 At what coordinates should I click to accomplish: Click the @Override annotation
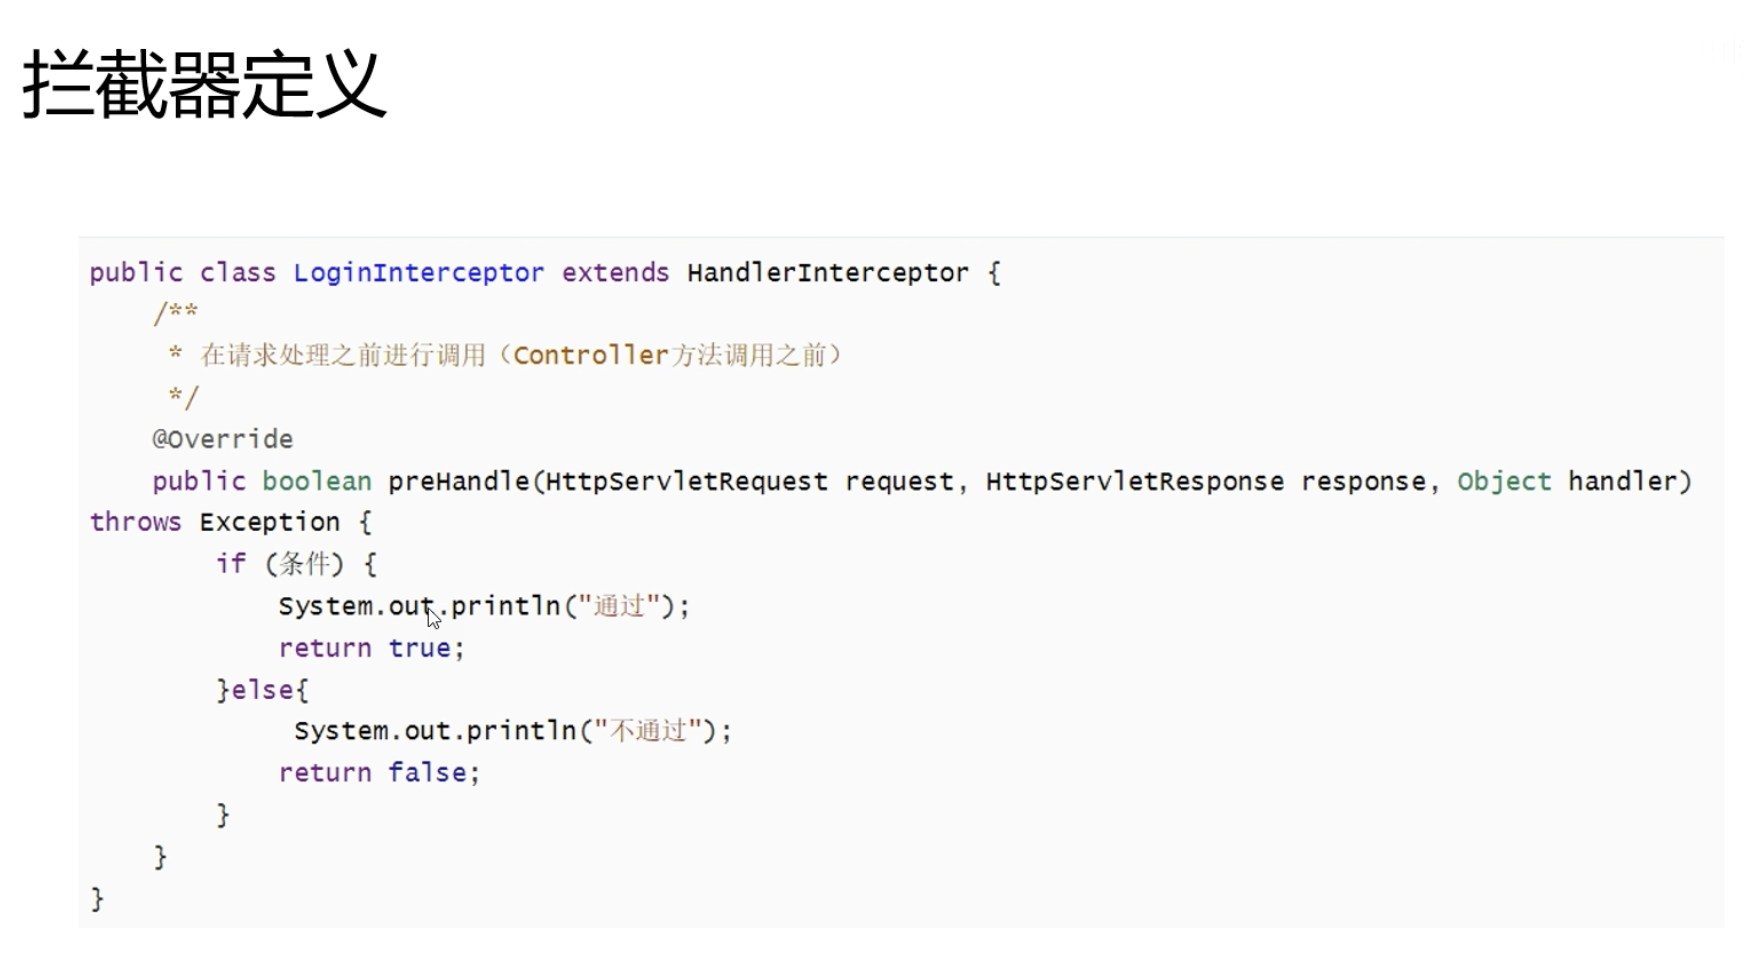(x=222, y=439)
